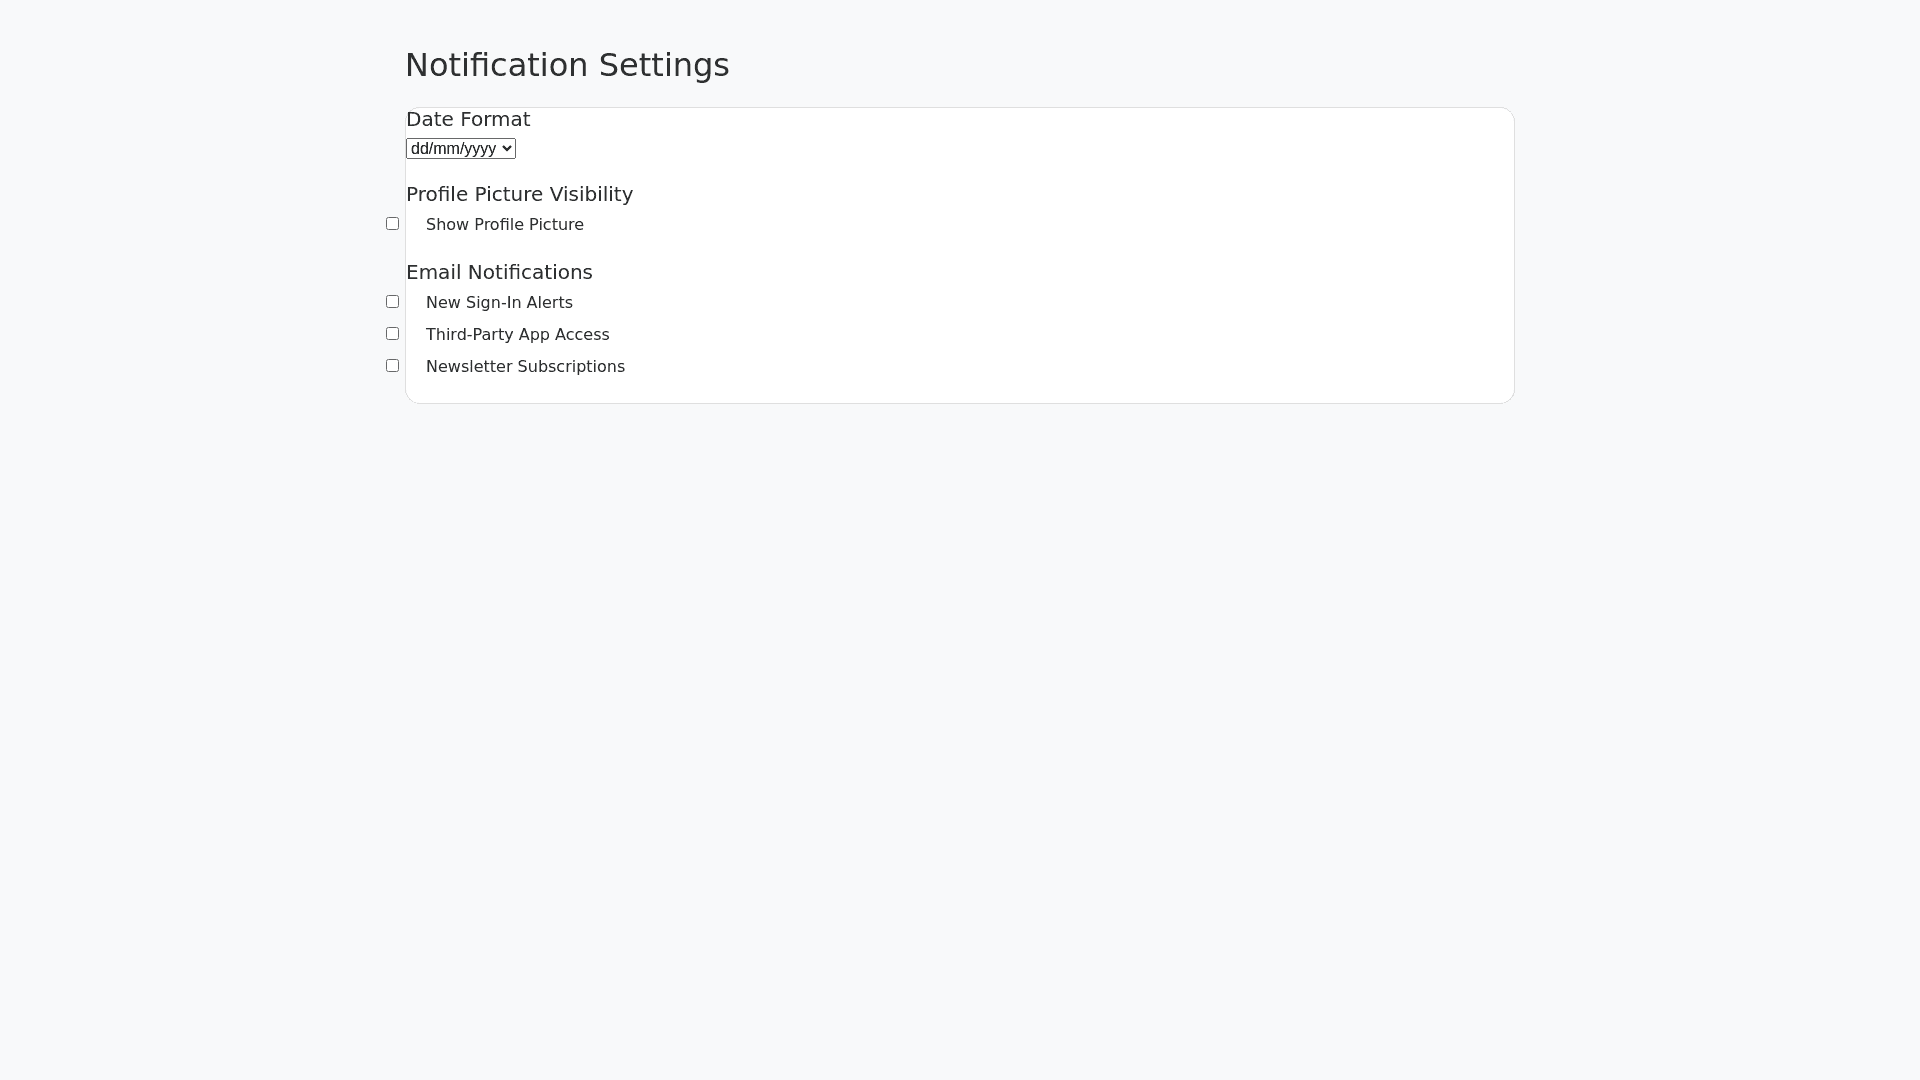Click the "Email Notifications" section heading
The width and height of the screenshot is (1920, 1080).
[499, 272]
